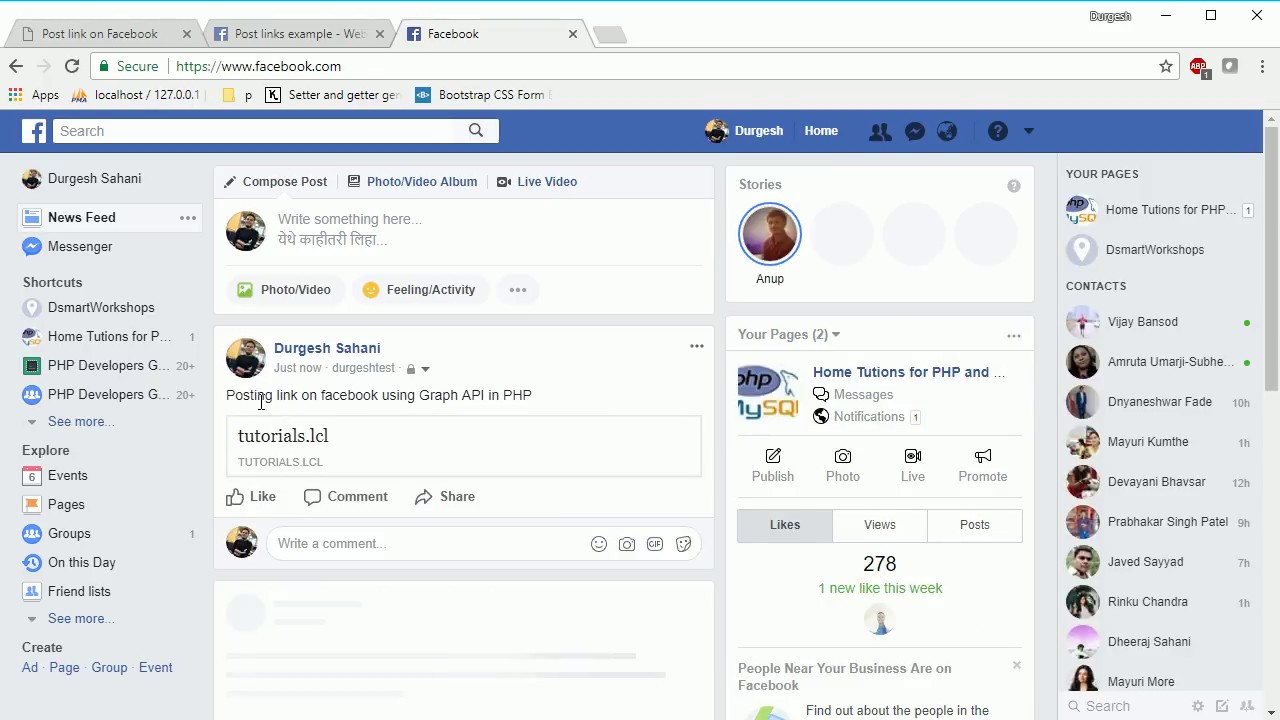Click the Create Ad link
This screenshot has width=1280, height=720.
[x=30, y=668]
